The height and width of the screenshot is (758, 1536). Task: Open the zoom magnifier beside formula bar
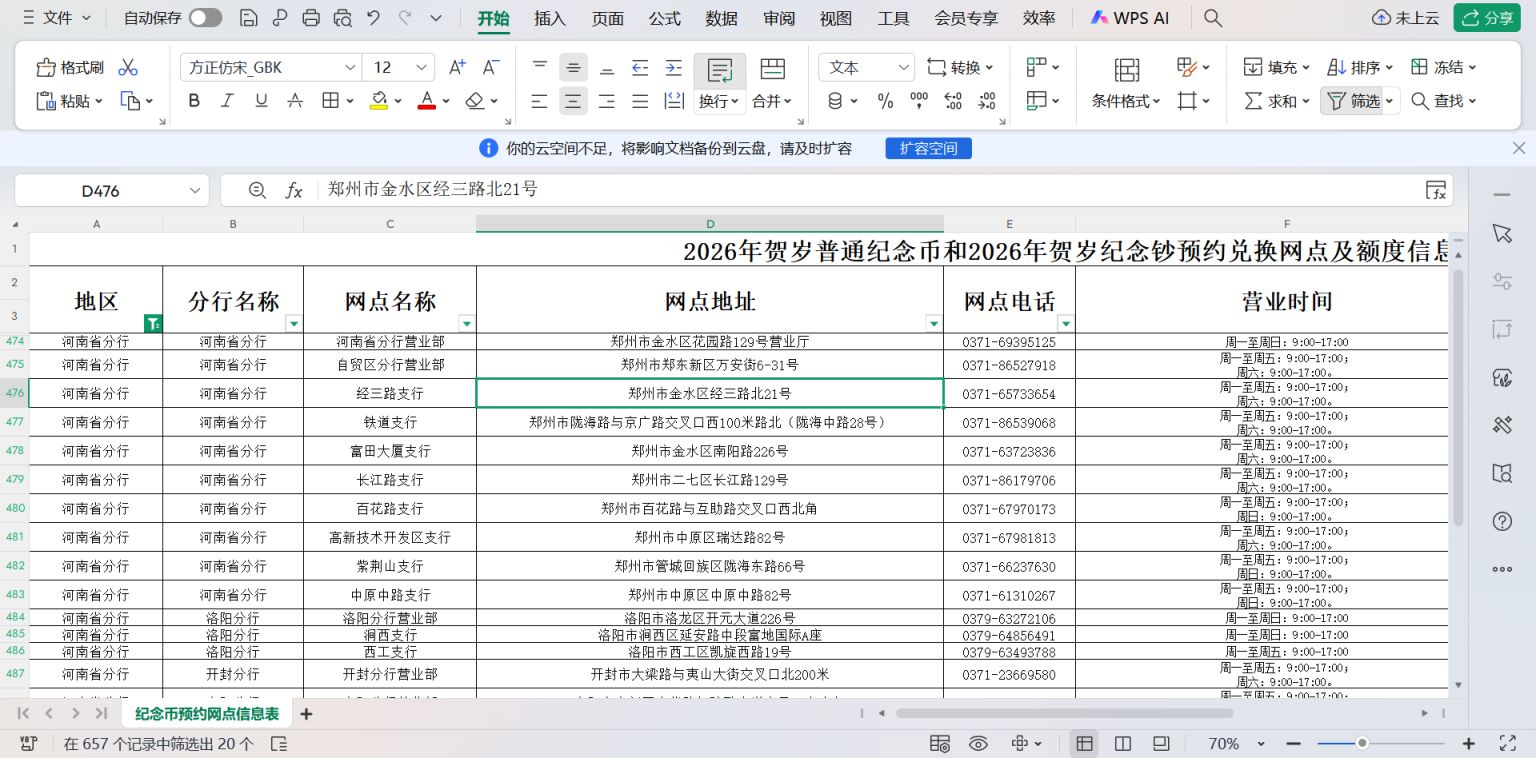257,190
